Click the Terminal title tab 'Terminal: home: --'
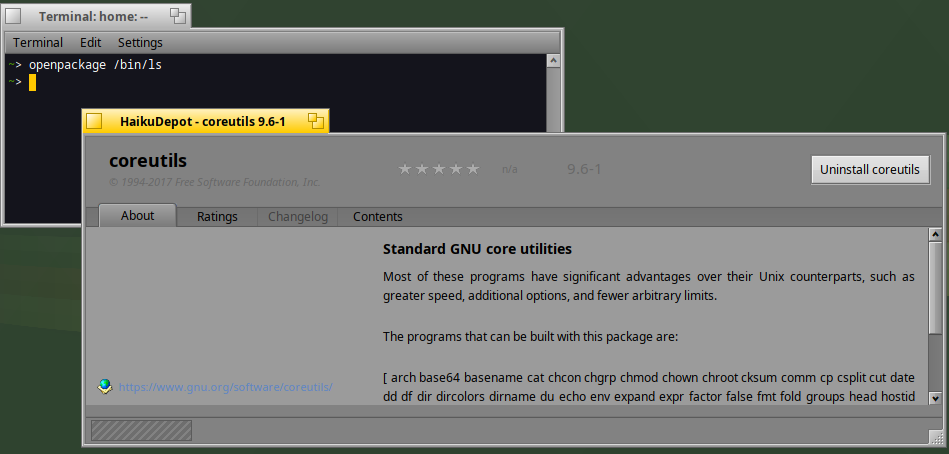Viewport: 949px width, 454px height. (x=93, y=16)
